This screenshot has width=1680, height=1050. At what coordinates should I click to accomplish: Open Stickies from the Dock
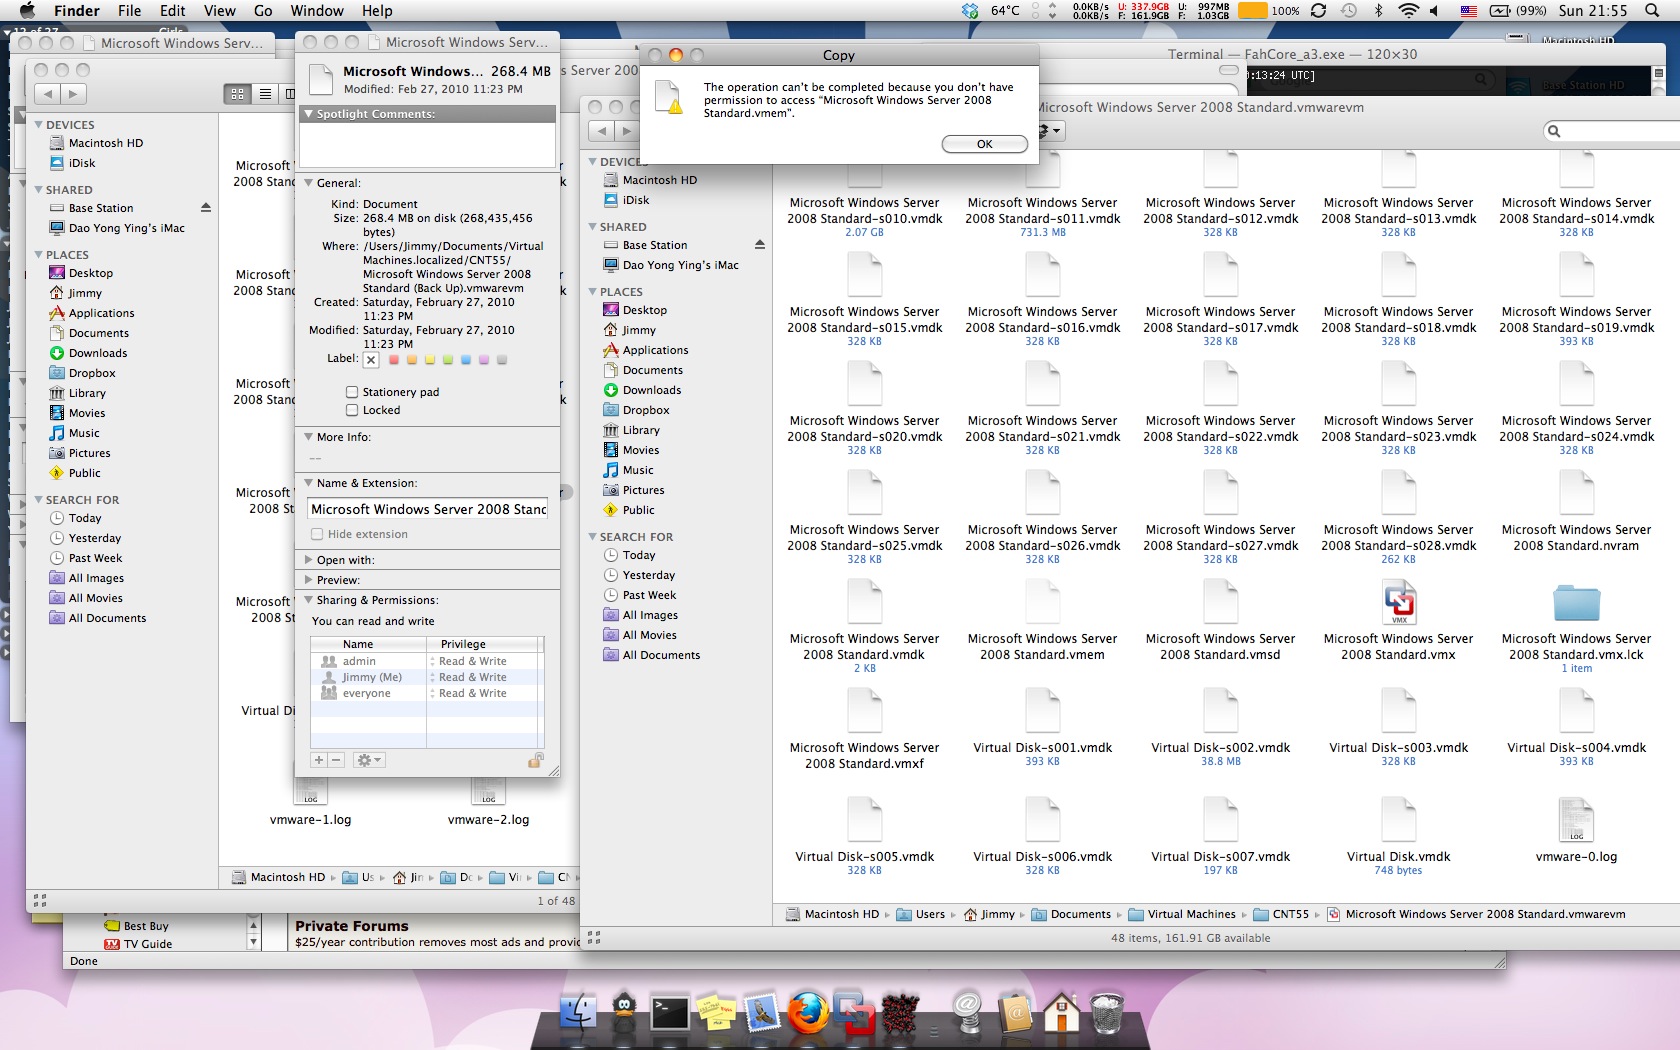click(x=717, y=1013)
